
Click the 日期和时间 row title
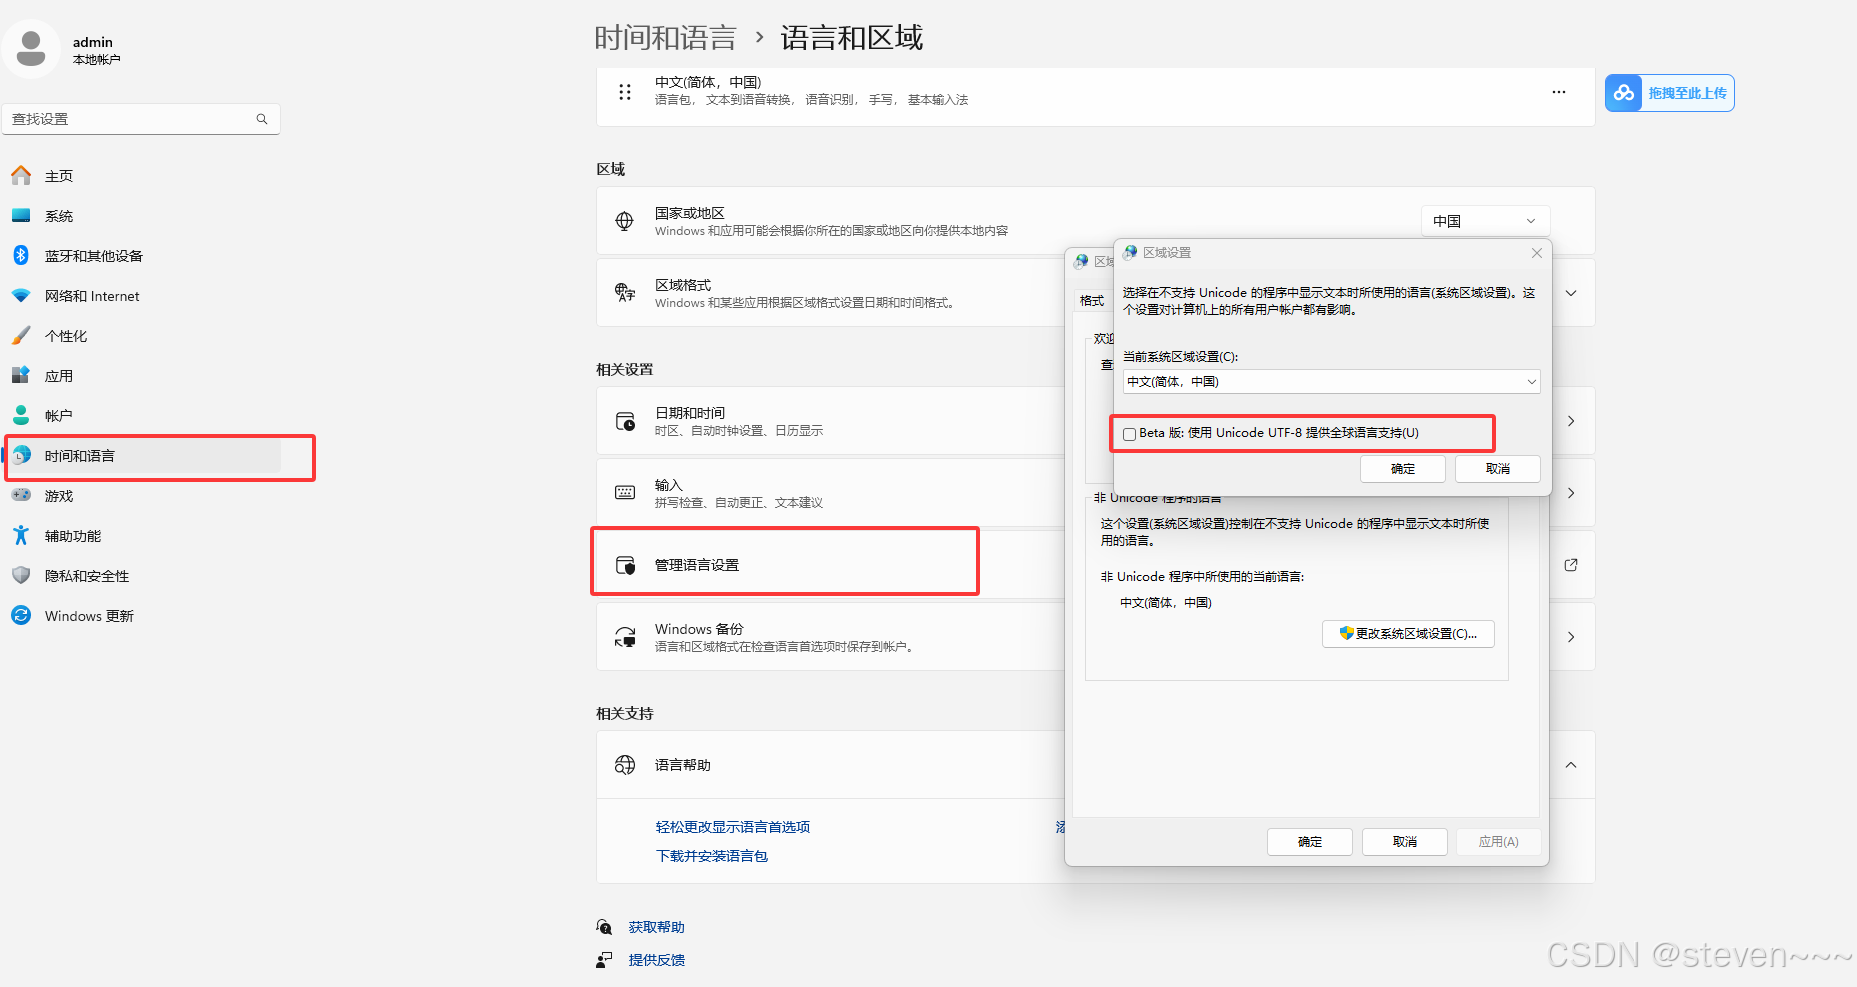690,413
